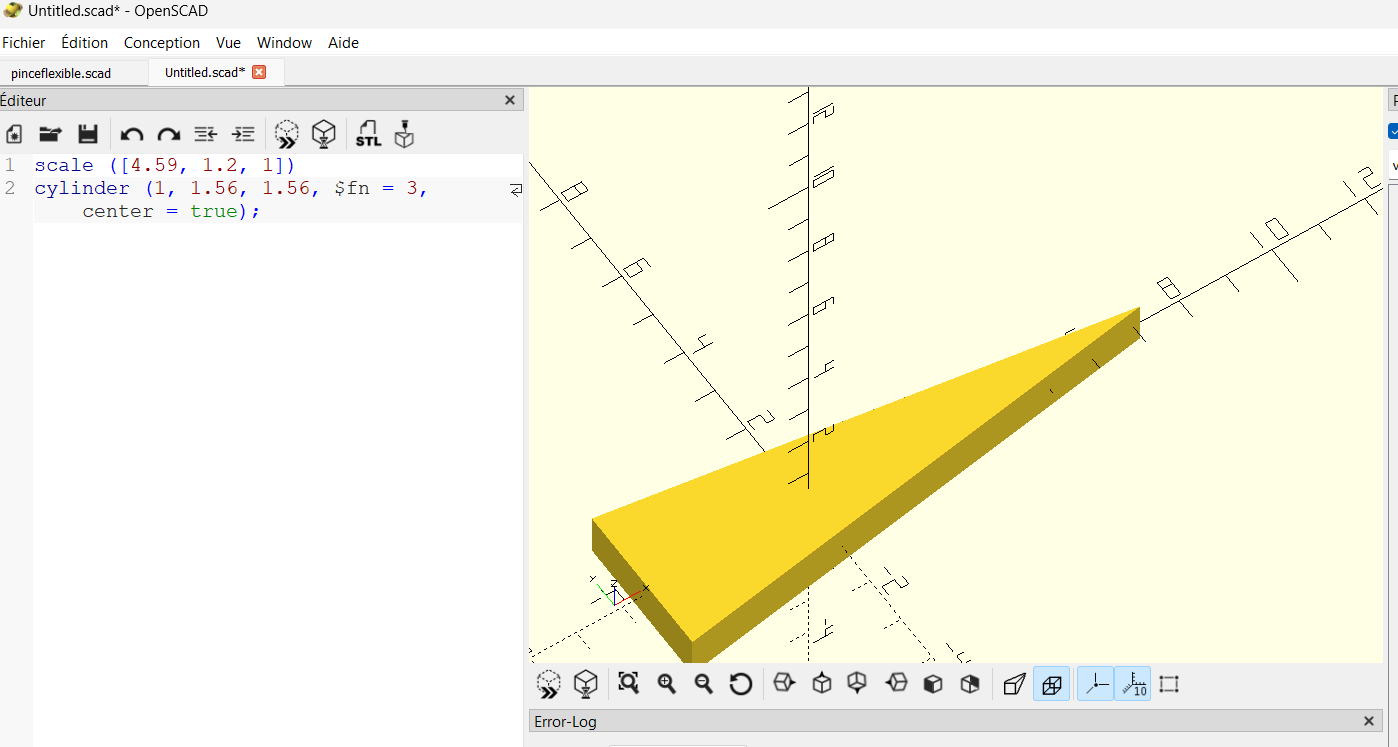Switch to the Top view
Viewport: 1398px width, 747px height.
tap(822, 684)
